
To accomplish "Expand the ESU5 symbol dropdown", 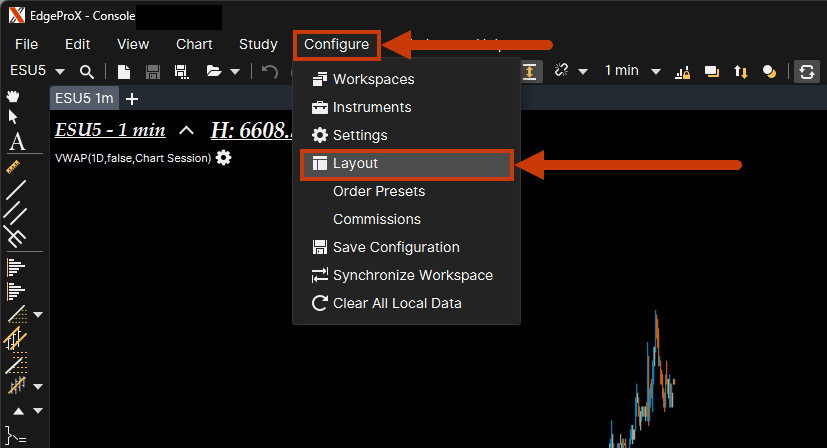I will tap(59, 71).
